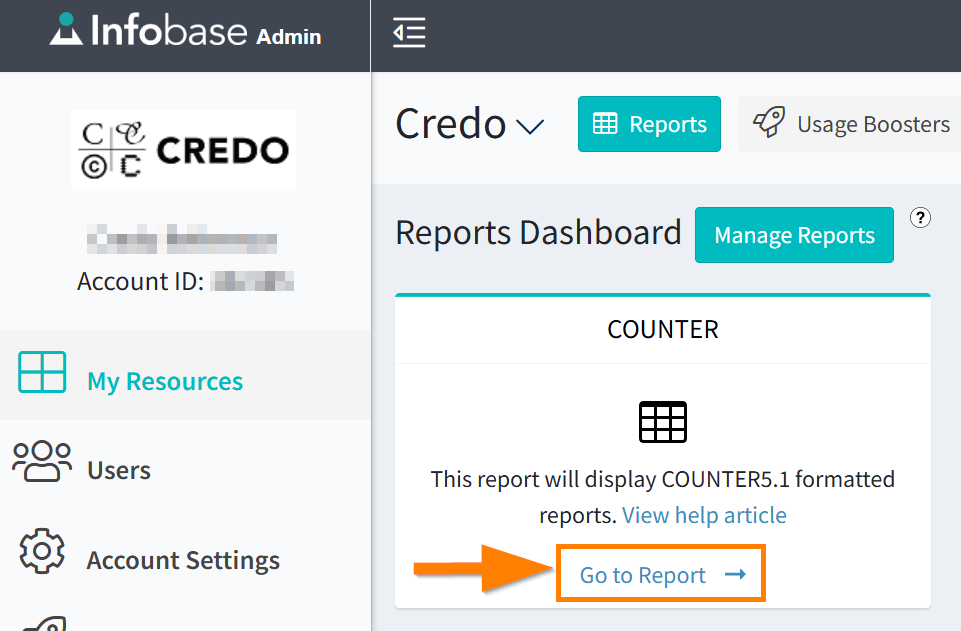Click the Infobase Admin logo

click(185, 30)
